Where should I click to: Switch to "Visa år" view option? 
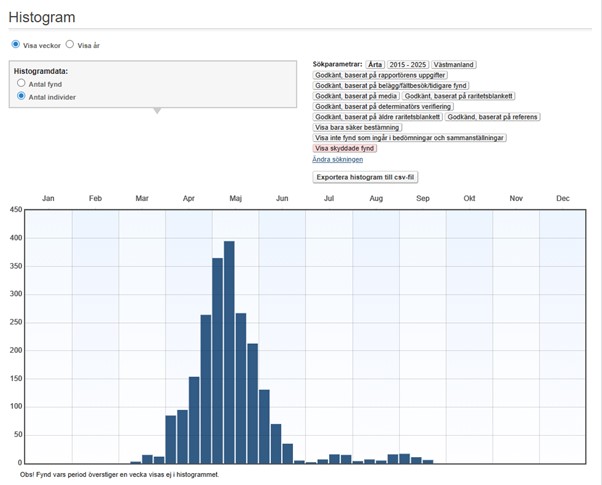[70, 45]
